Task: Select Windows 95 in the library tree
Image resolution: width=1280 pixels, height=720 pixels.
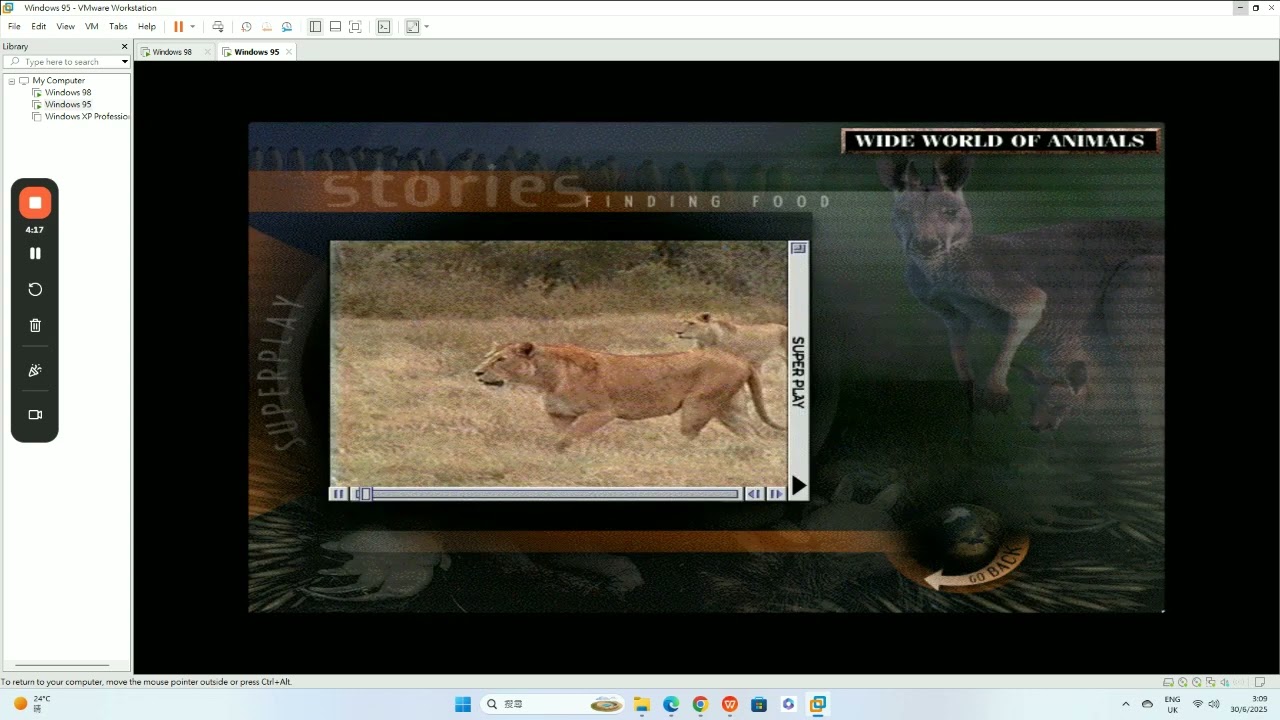Action: point(68,105)
